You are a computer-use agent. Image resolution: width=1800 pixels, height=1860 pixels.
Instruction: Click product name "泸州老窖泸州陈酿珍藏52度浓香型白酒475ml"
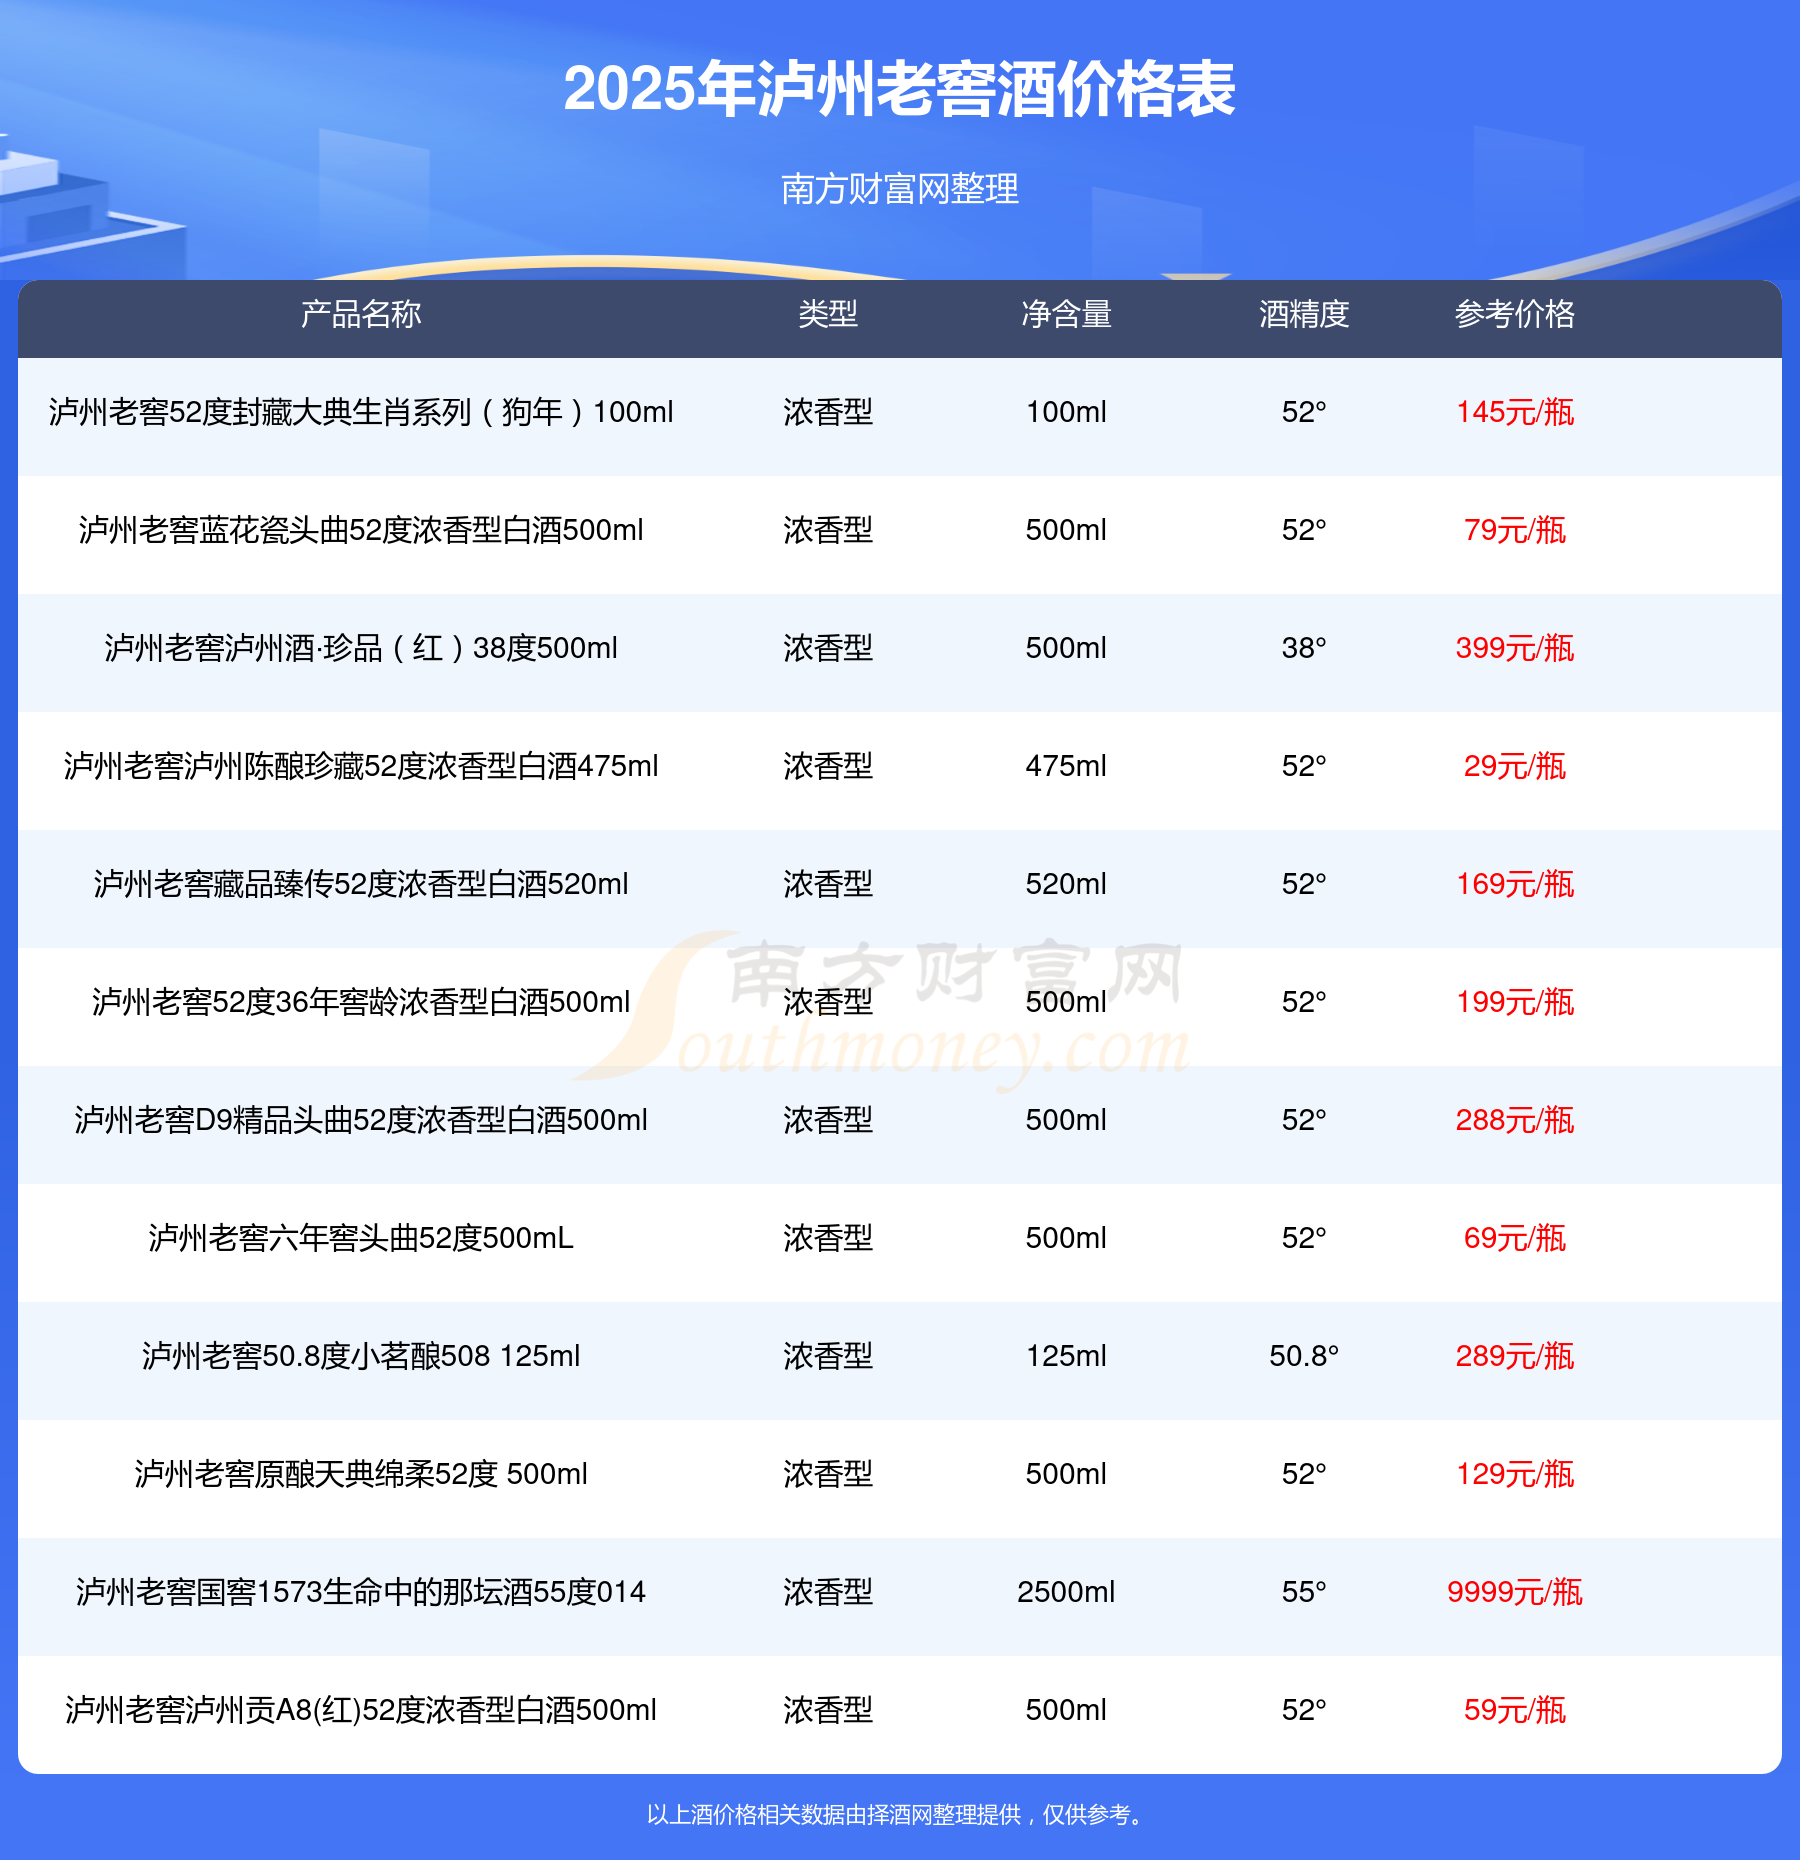361,766
